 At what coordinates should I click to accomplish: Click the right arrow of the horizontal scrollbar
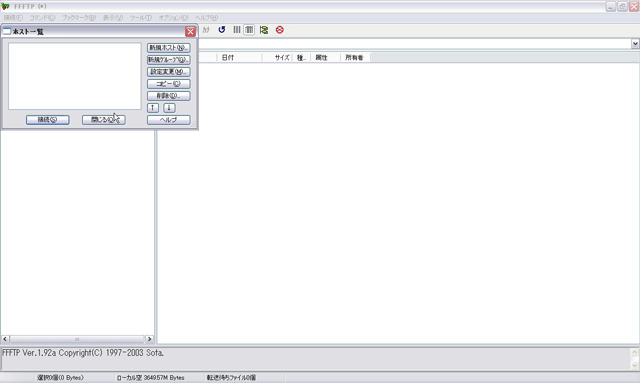(149, 339)
